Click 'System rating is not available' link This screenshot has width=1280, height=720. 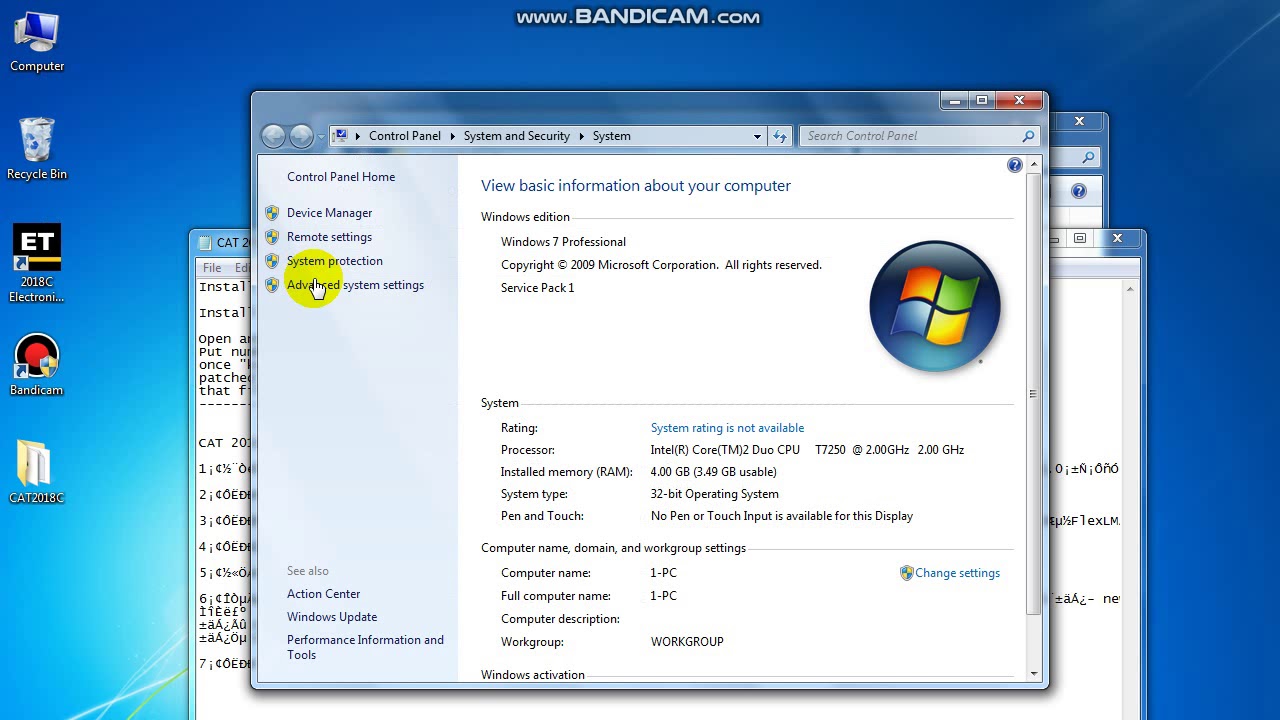[x=727, y=428]
